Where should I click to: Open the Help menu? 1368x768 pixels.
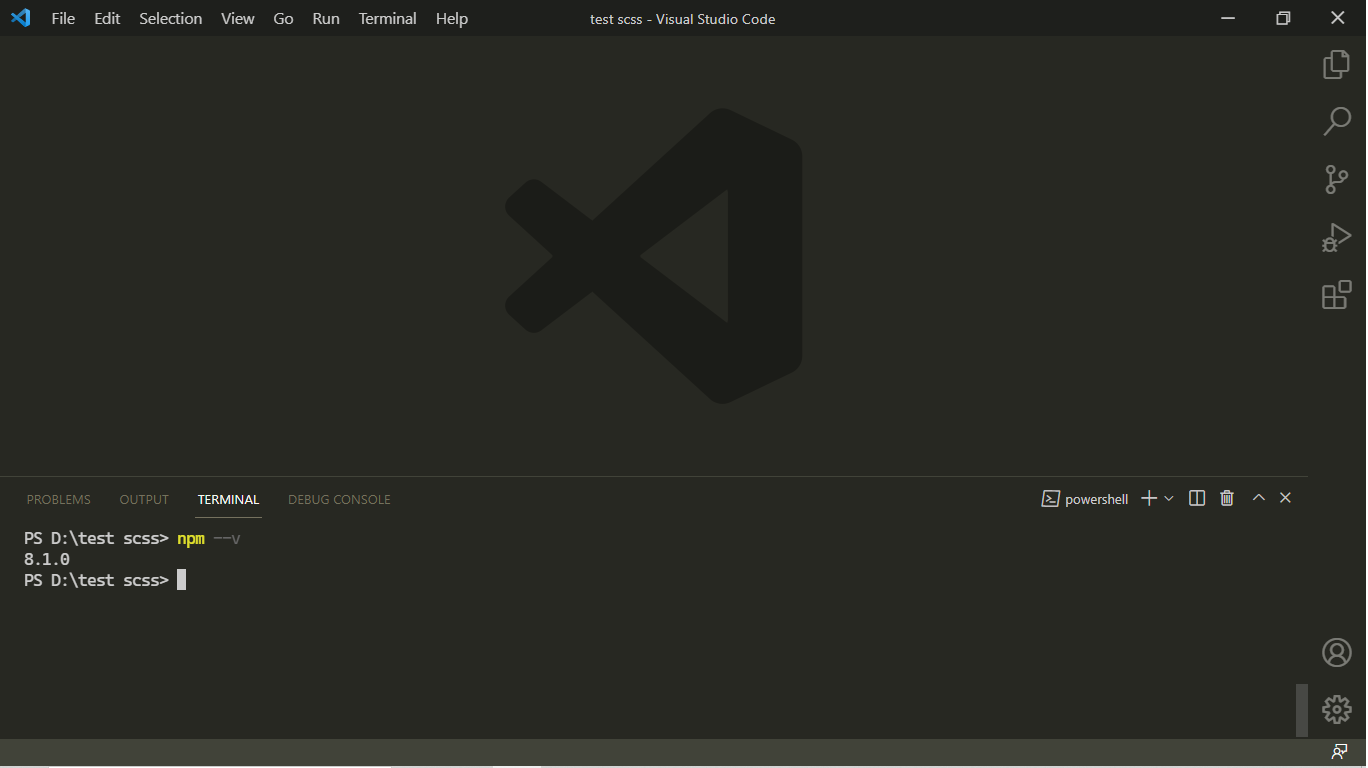click(x=452, y=18)
